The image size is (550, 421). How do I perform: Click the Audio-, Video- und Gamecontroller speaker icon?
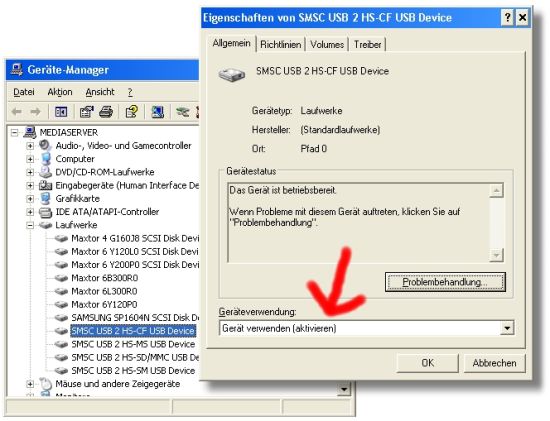[45, 145]
